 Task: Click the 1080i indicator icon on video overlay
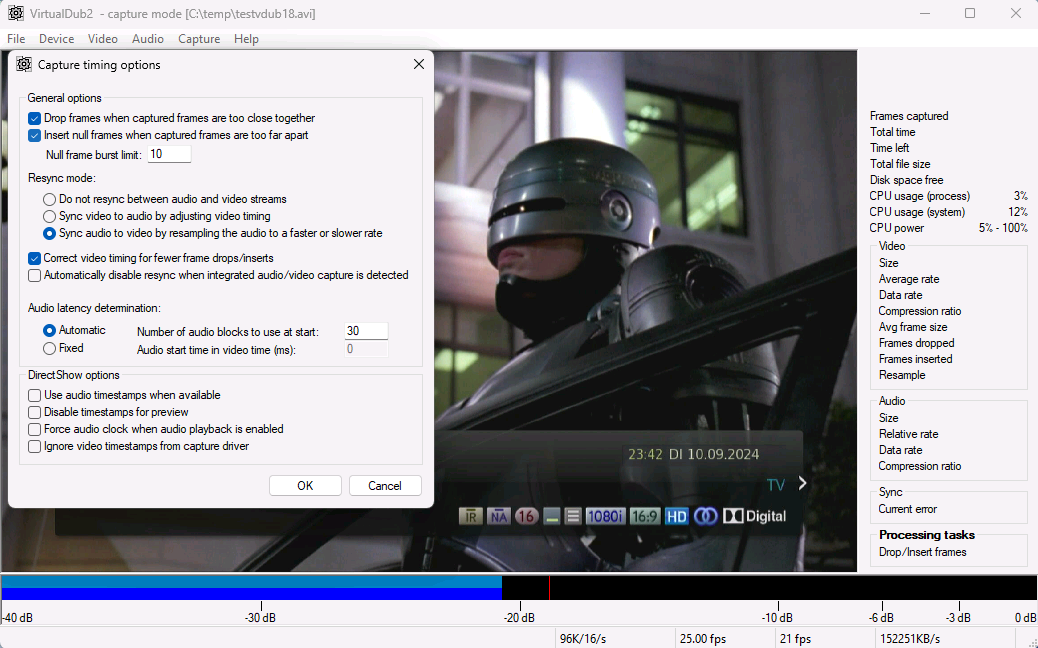[604, 516]
